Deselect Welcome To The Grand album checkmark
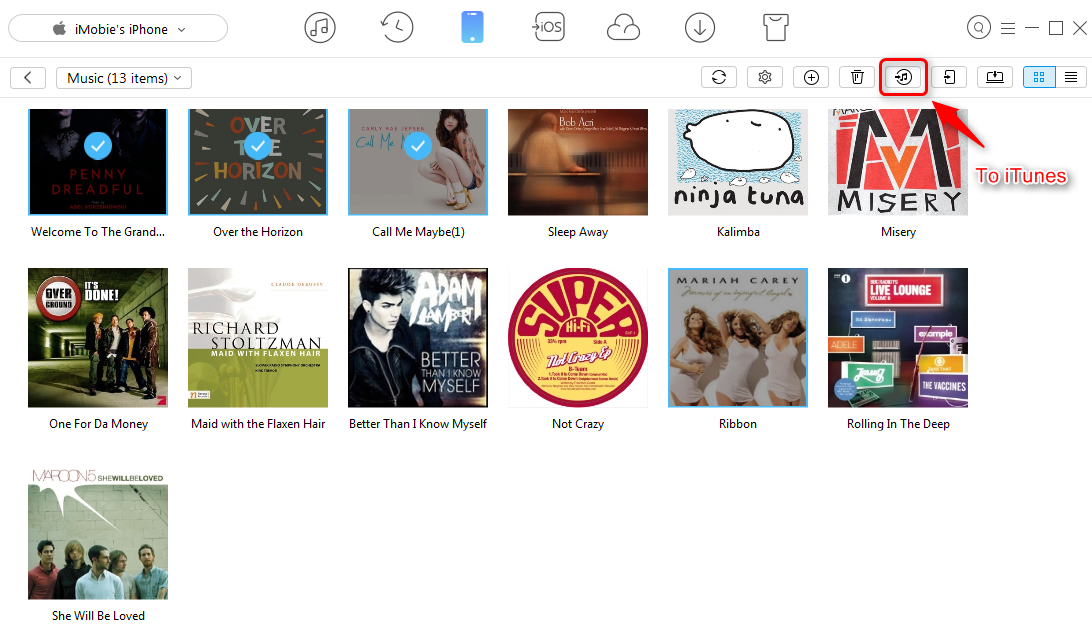Screen dimensions: 1092x629 pyautogui.click(x=98, y=146)
